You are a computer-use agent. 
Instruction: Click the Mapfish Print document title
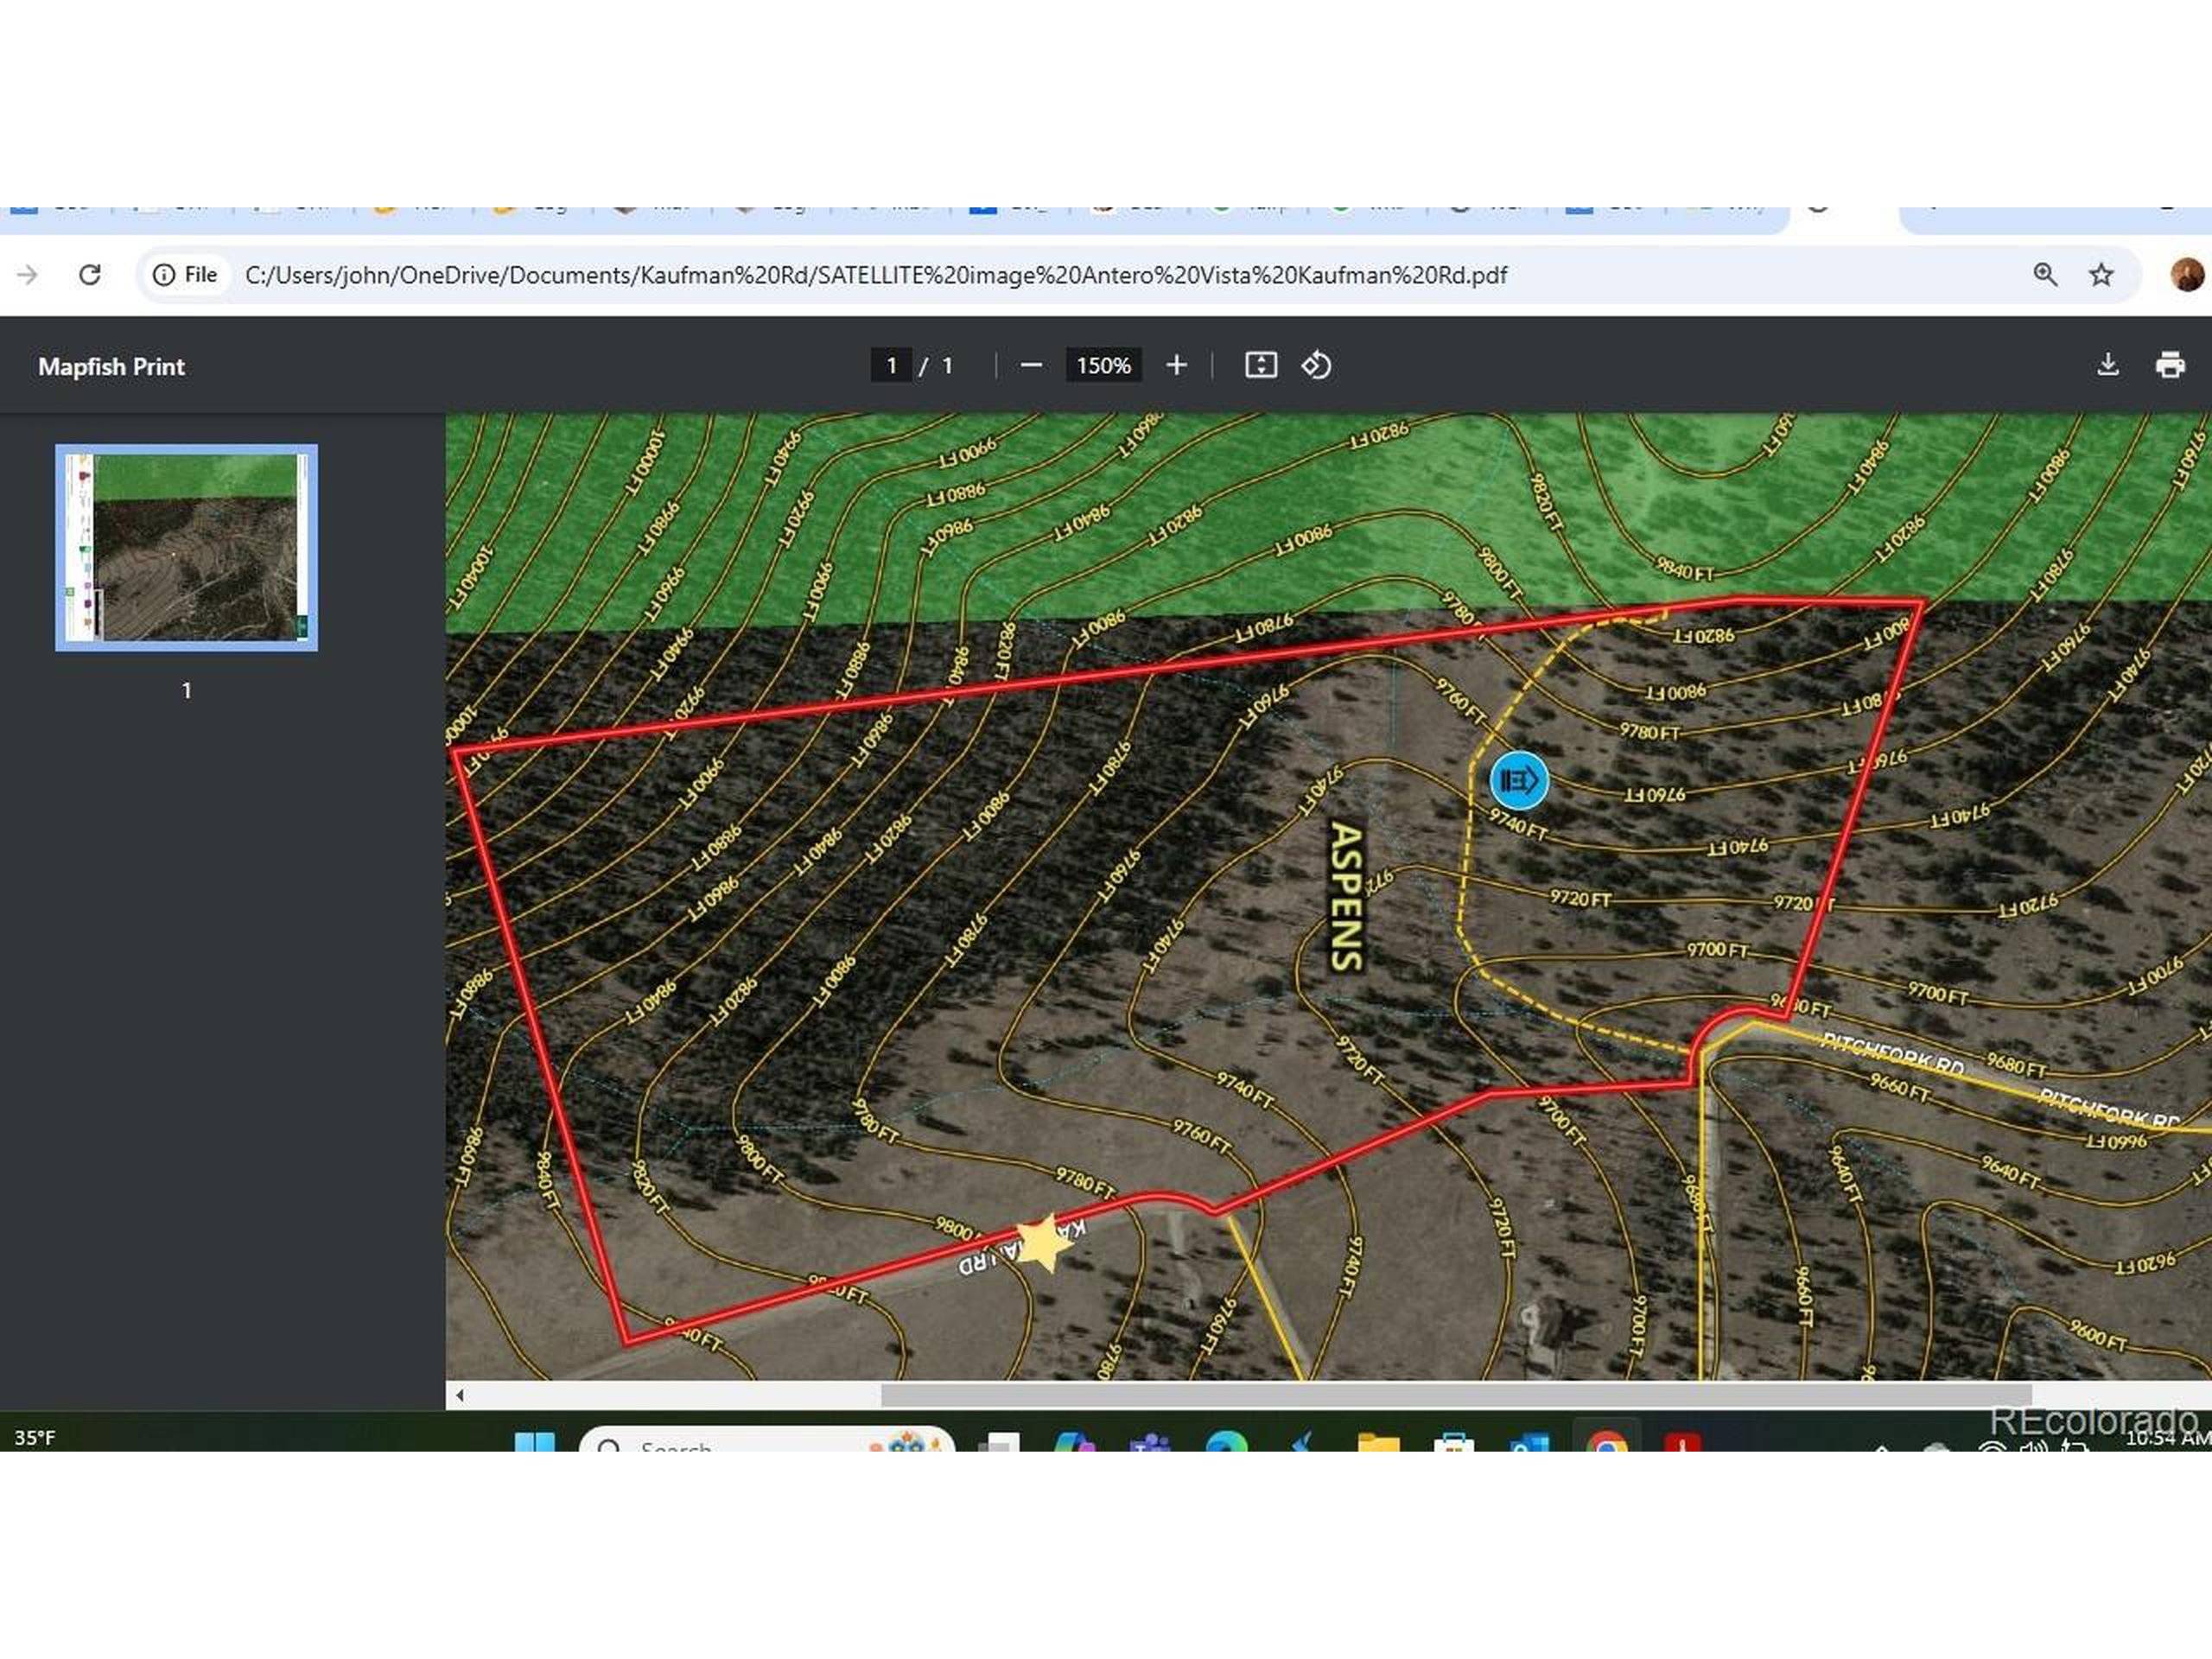click(111, 367)
